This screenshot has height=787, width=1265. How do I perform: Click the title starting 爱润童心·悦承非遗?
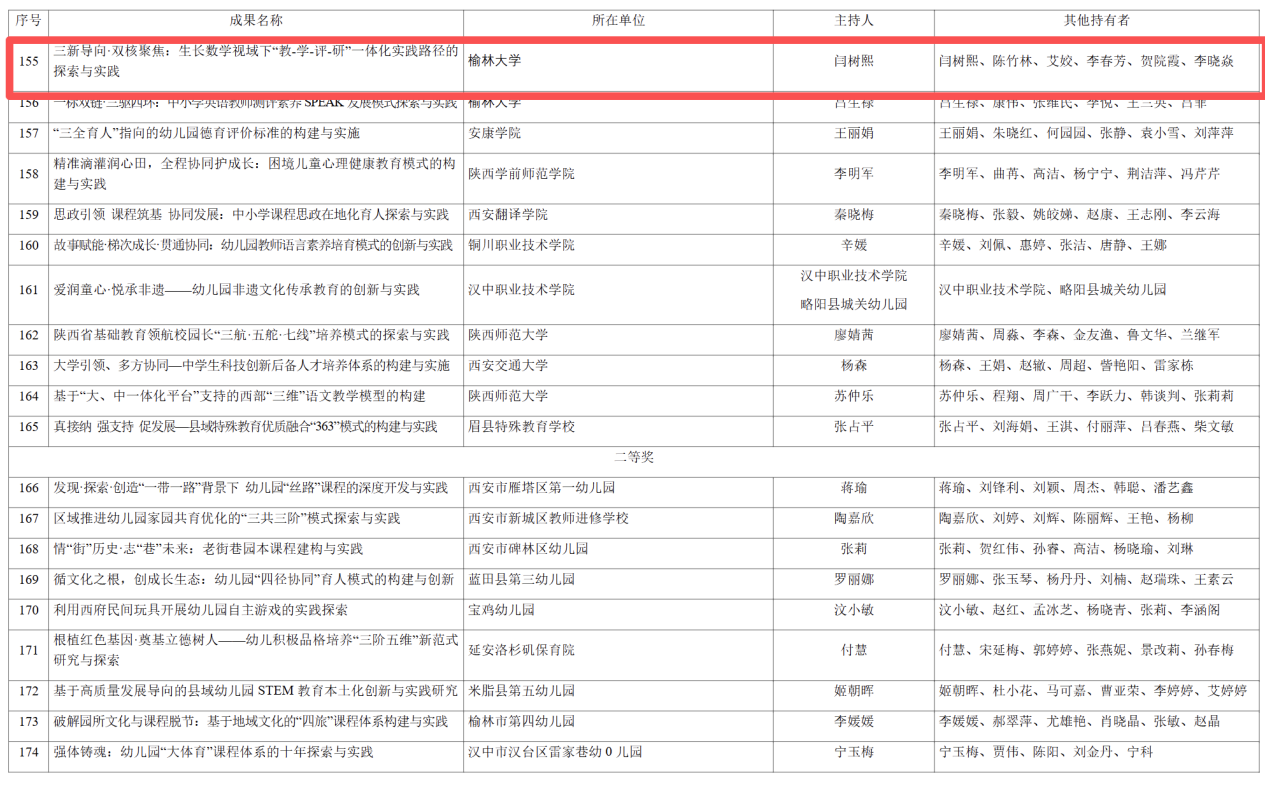click(237, 290)
